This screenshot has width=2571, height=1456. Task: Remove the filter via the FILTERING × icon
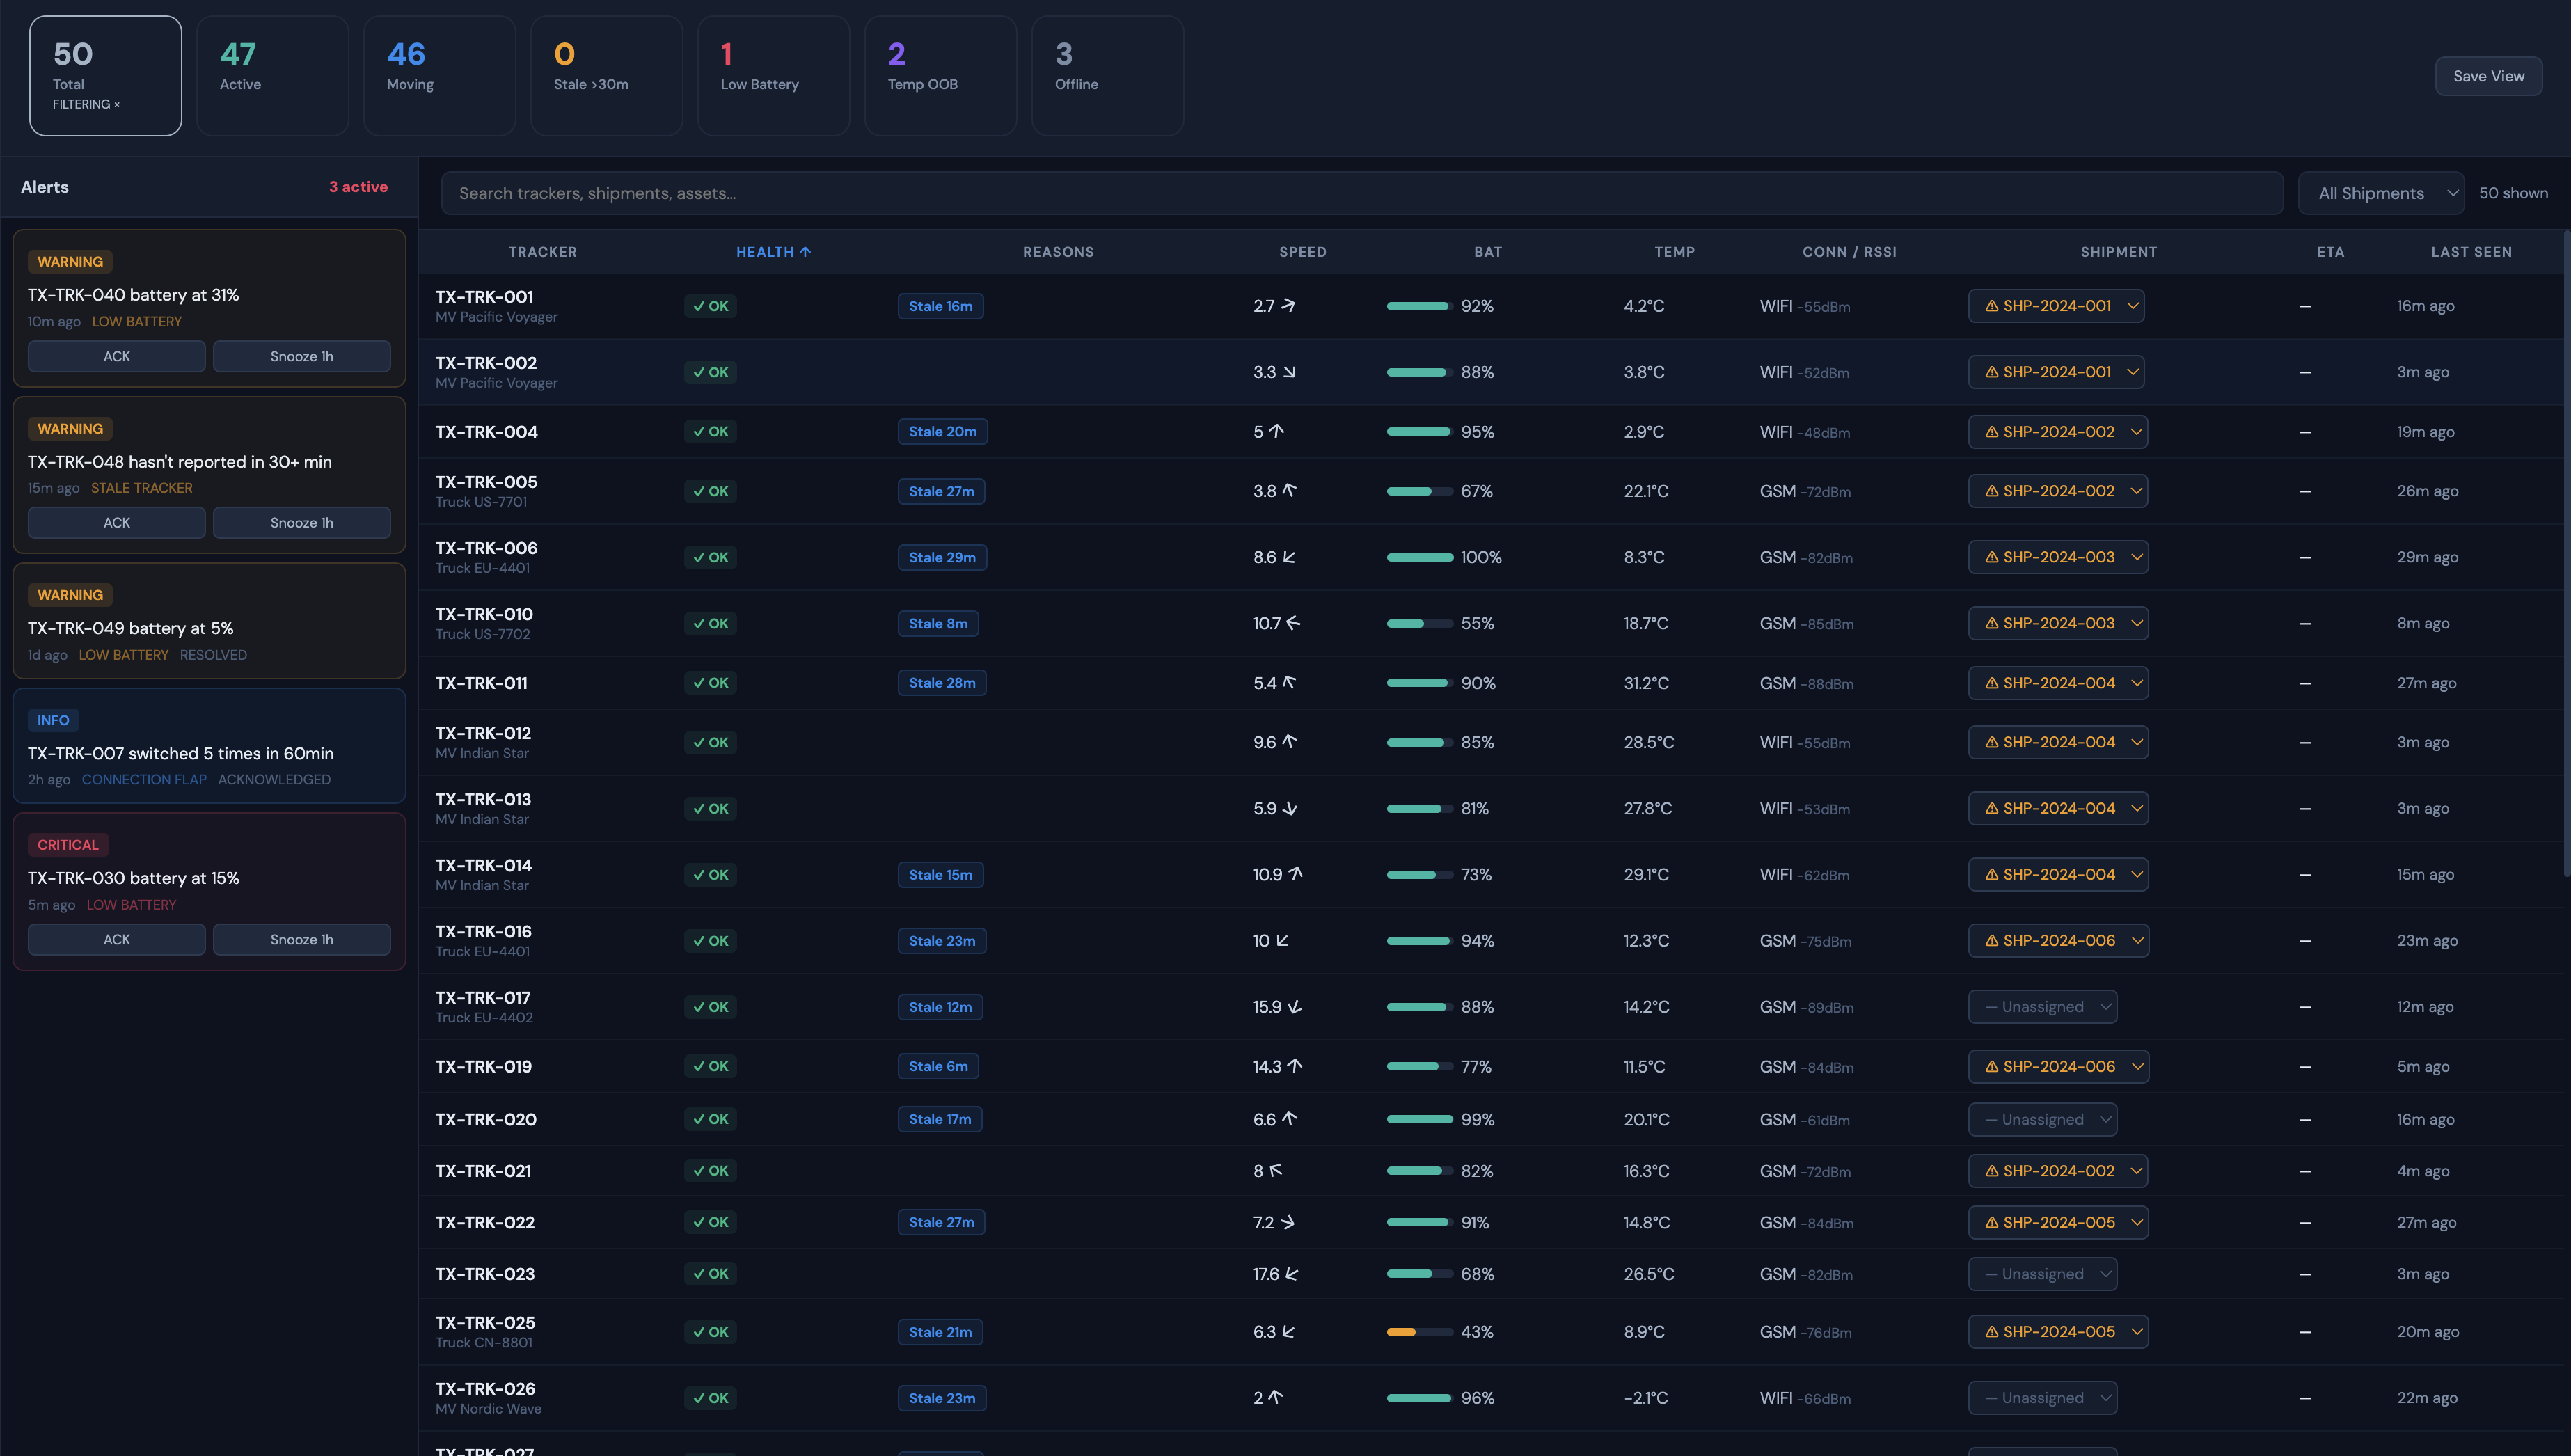(118, 103)
